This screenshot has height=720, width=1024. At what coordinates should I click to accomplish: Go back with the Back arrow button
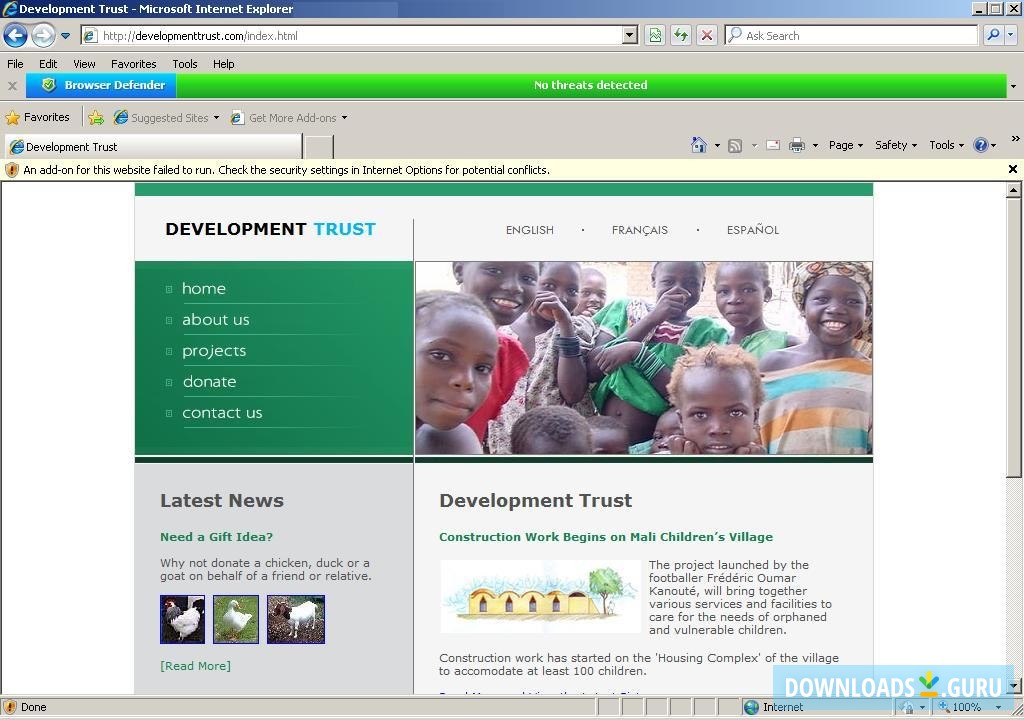16,35
